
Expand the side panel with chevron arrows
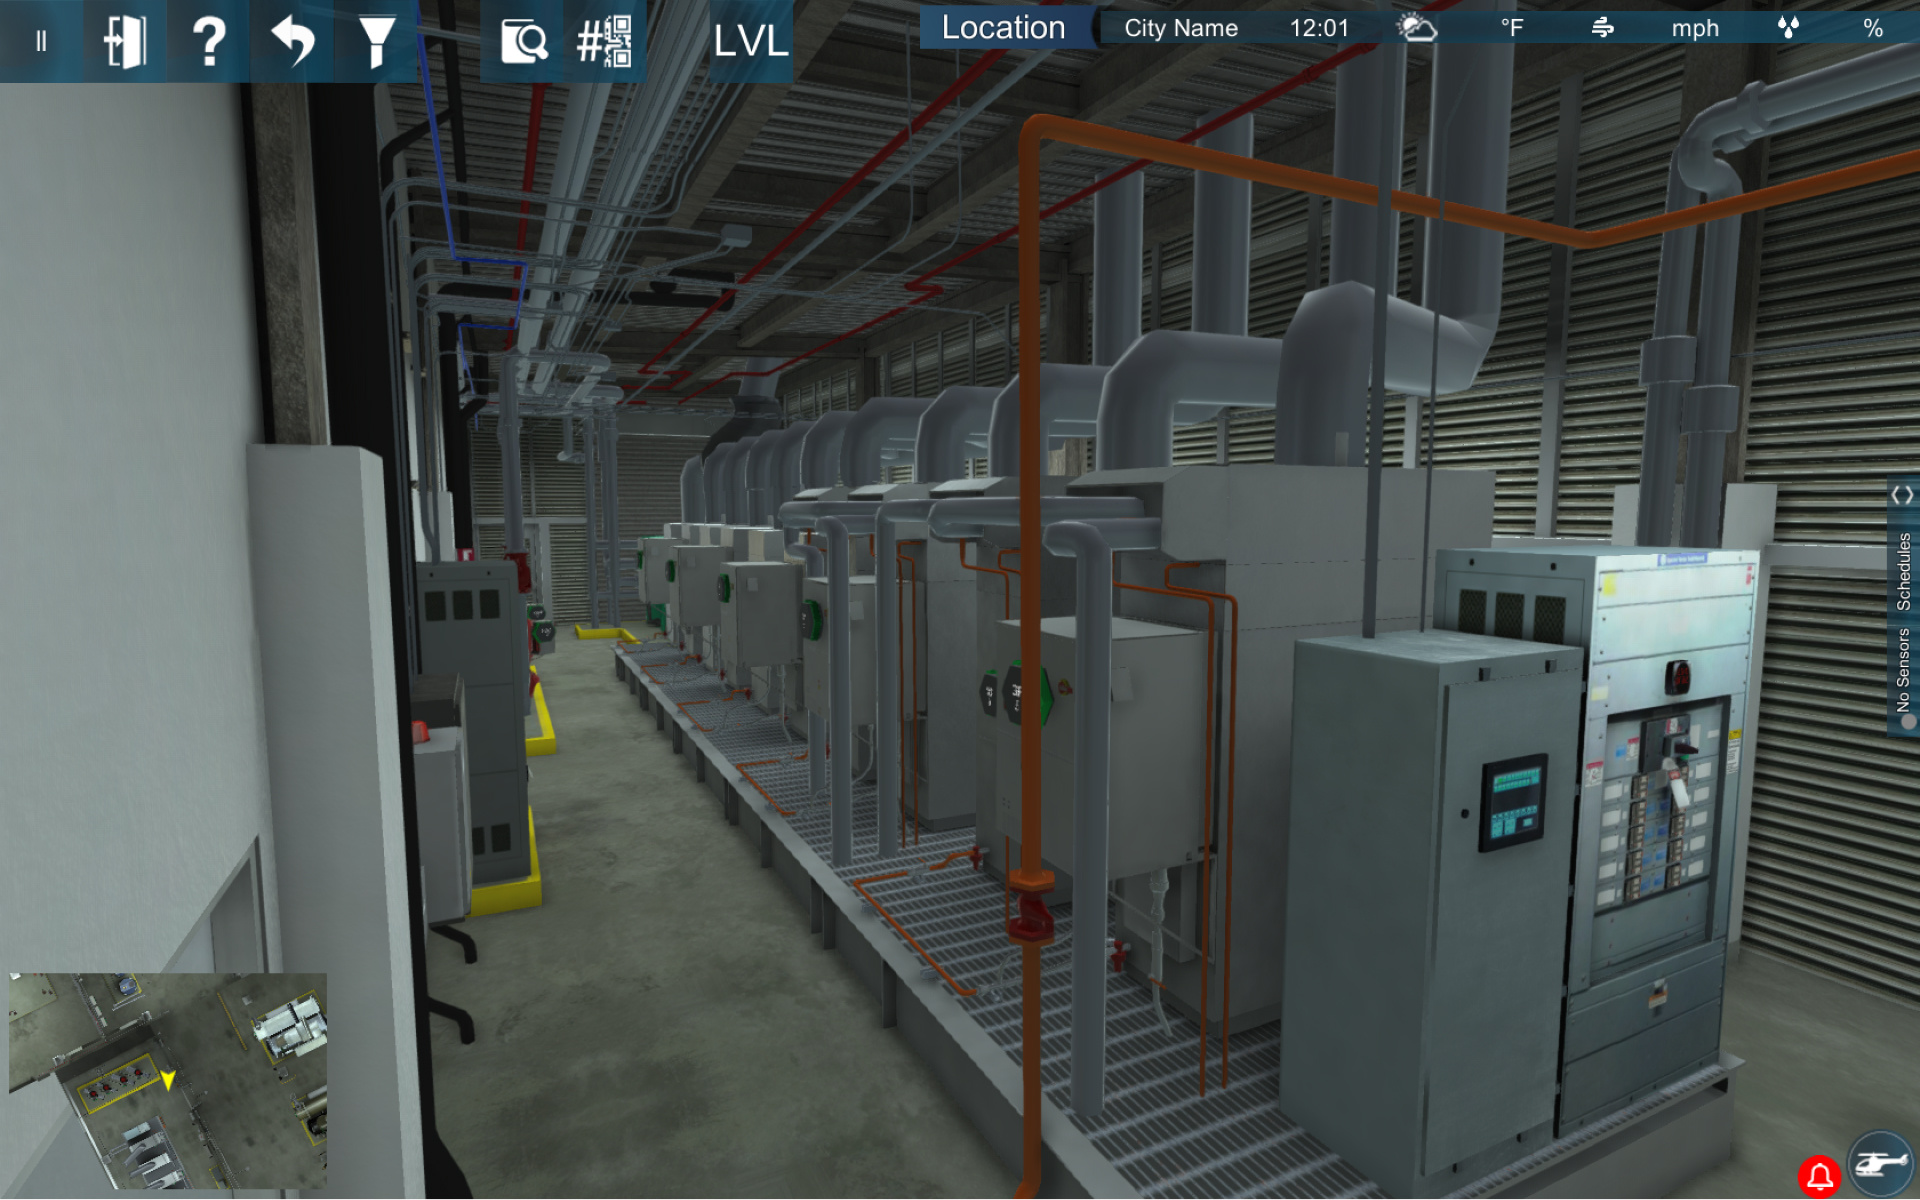[1902, 495]
